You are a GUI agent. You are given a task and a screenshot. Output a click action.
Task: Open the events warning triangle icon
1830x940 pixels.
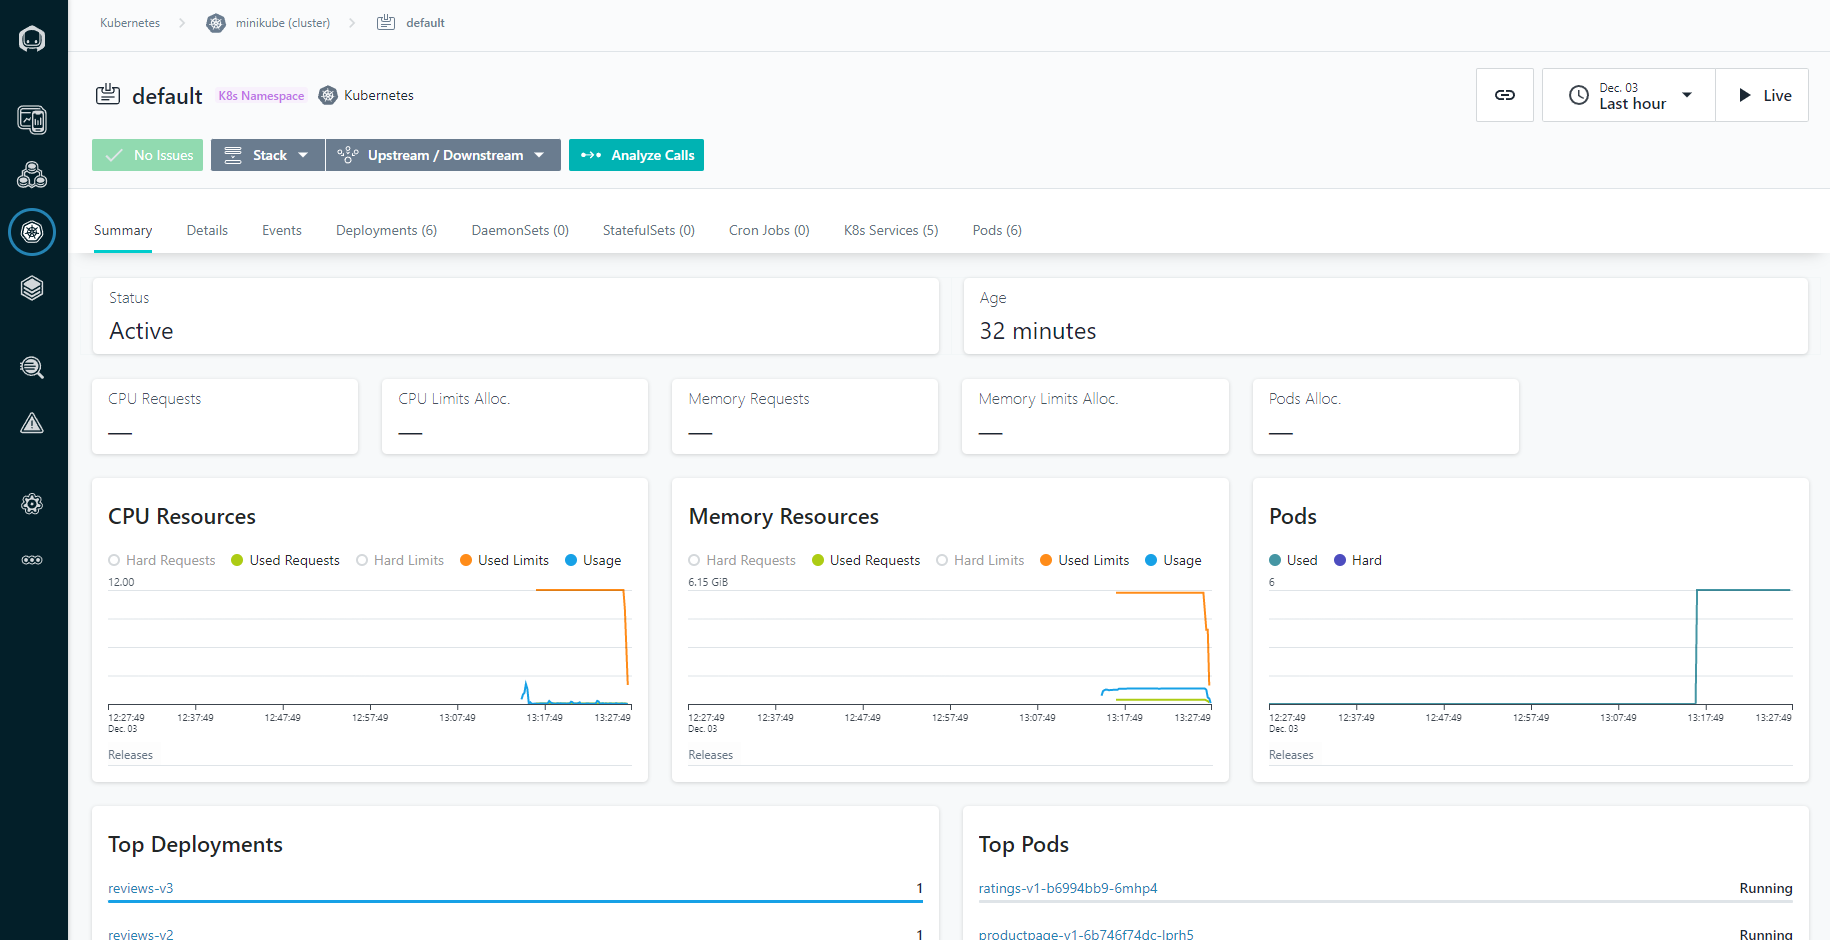(x=32, y=423)
